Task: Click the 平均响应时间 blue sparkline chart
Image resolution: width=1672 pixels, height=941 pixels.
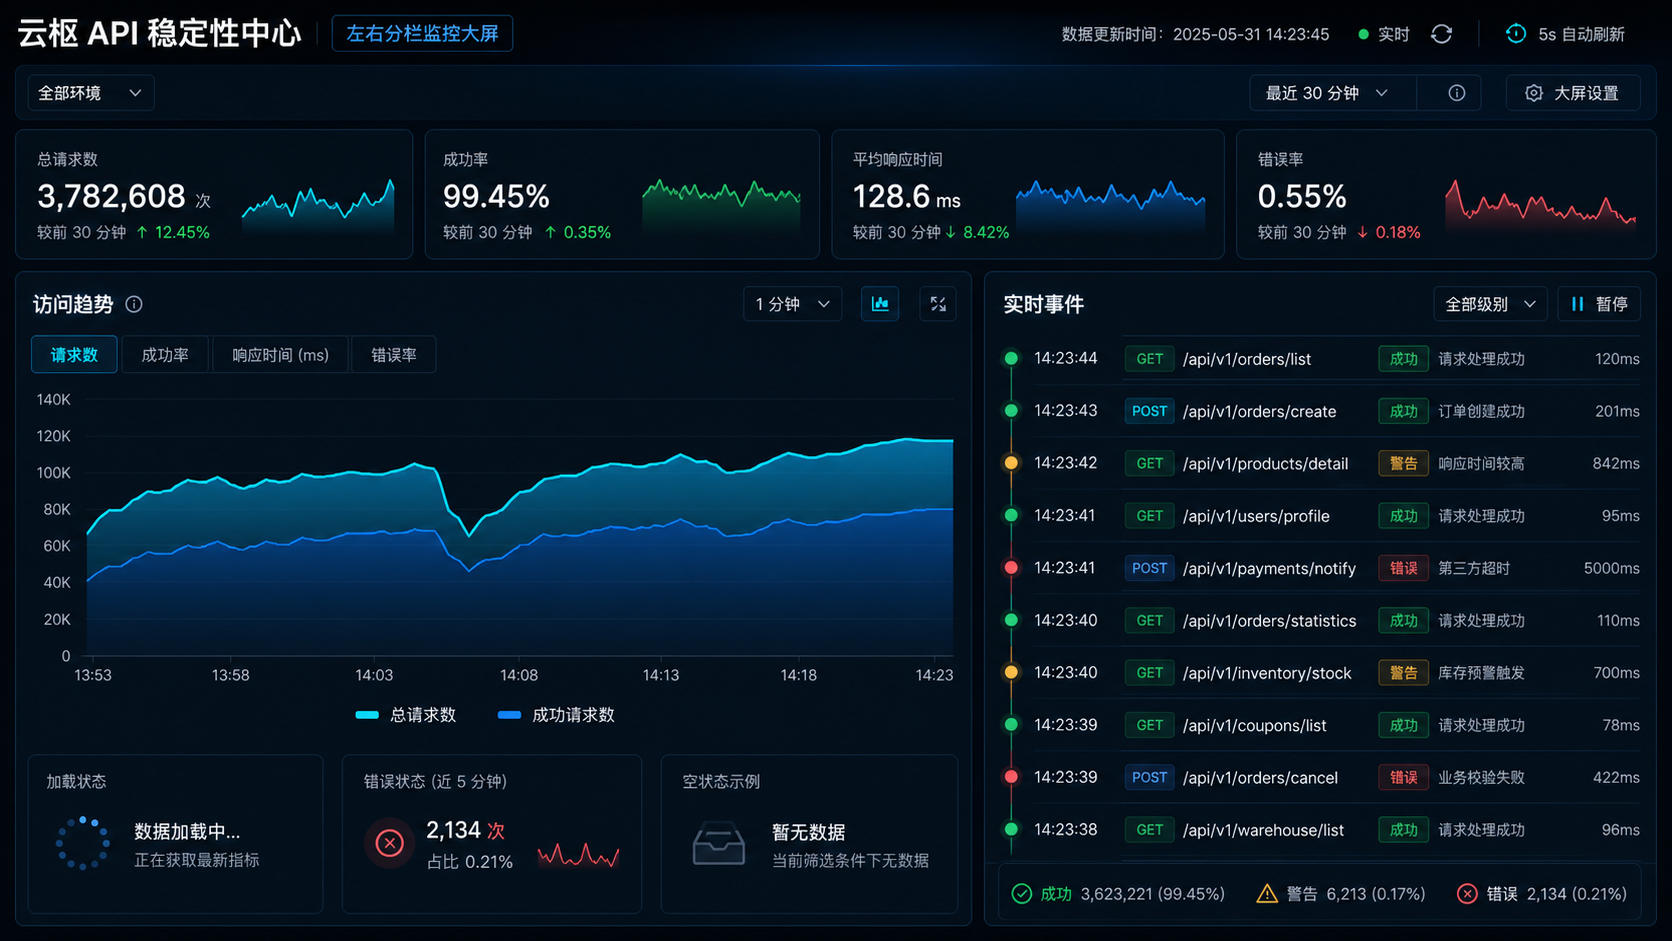Action: 1110,205
